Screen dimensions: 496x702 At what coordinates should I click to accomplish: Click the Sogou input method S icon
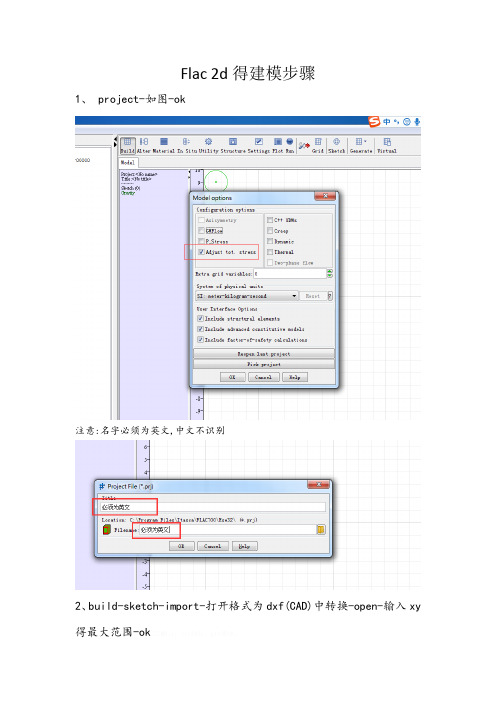pos(374,121)
